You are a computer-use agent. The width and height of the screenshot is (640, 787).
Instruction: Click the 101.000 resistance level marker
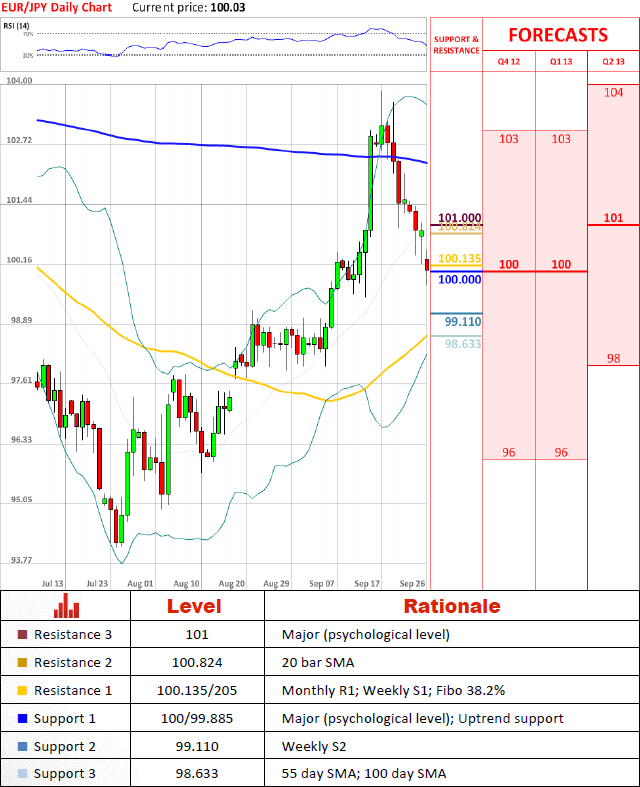[x=460, y=217]
